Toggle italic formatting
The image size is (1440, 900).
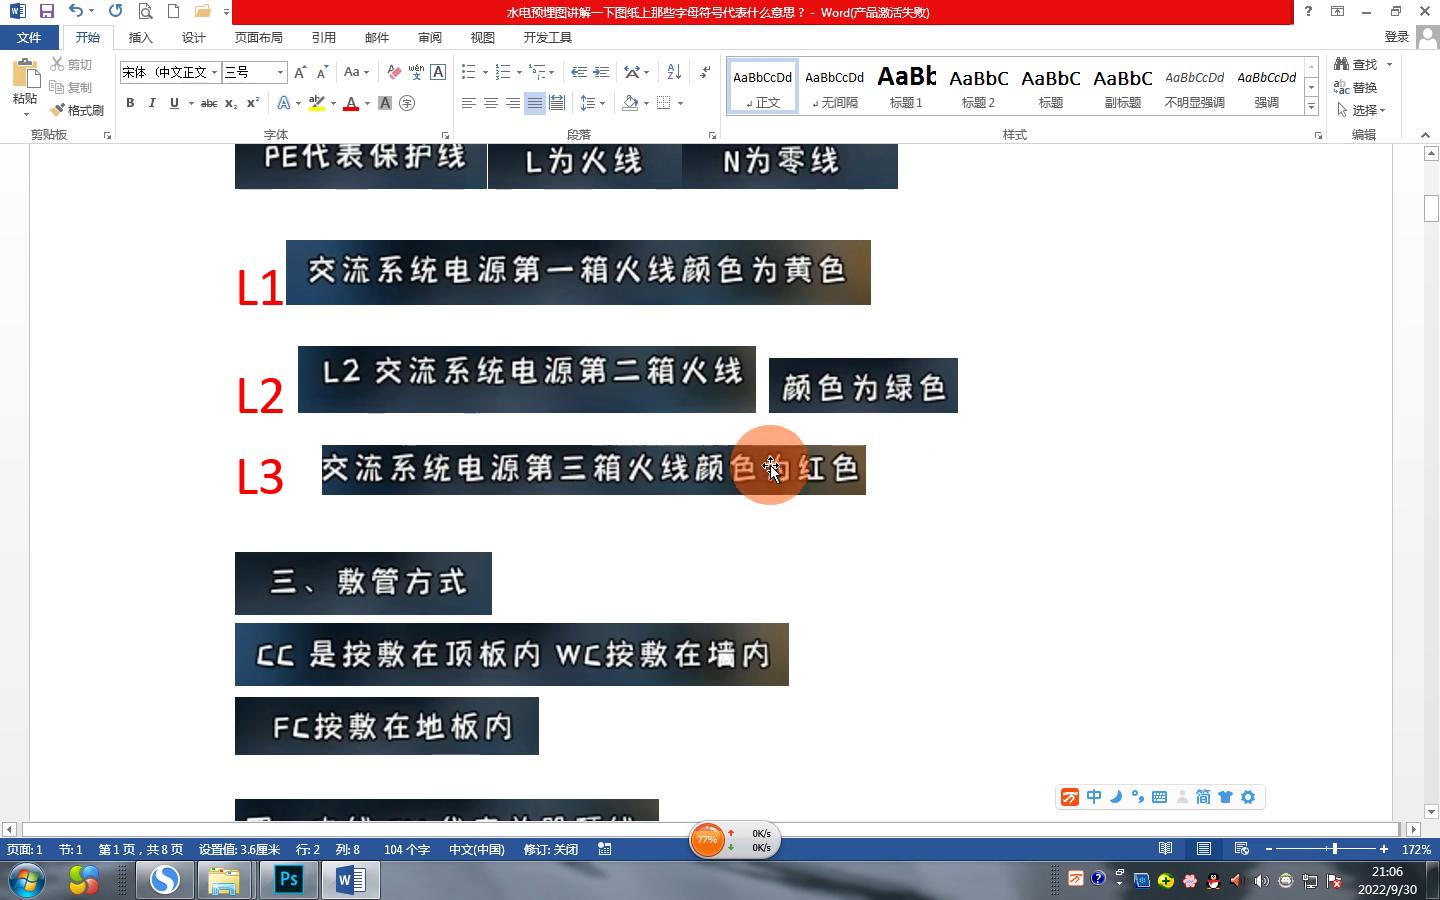pos(152,103)
